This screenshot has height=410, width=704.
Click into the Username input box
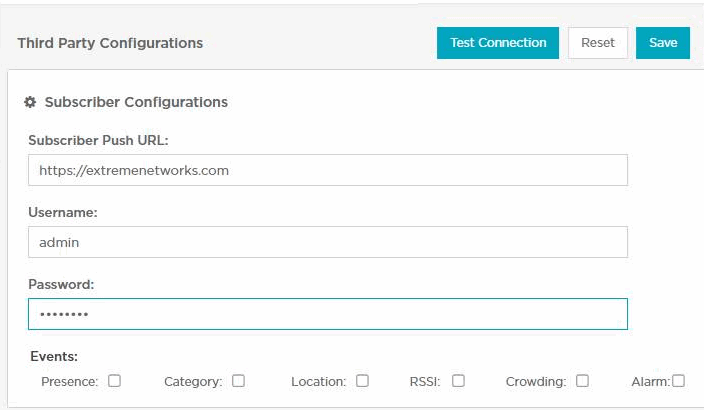[327, 242]
